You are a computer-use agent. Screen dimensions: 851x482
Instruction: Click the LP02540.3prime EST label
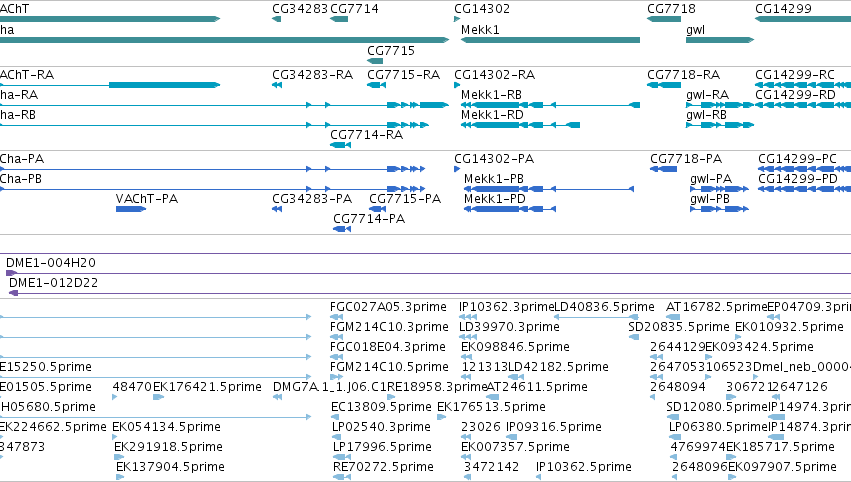click(x=381, y=427)
